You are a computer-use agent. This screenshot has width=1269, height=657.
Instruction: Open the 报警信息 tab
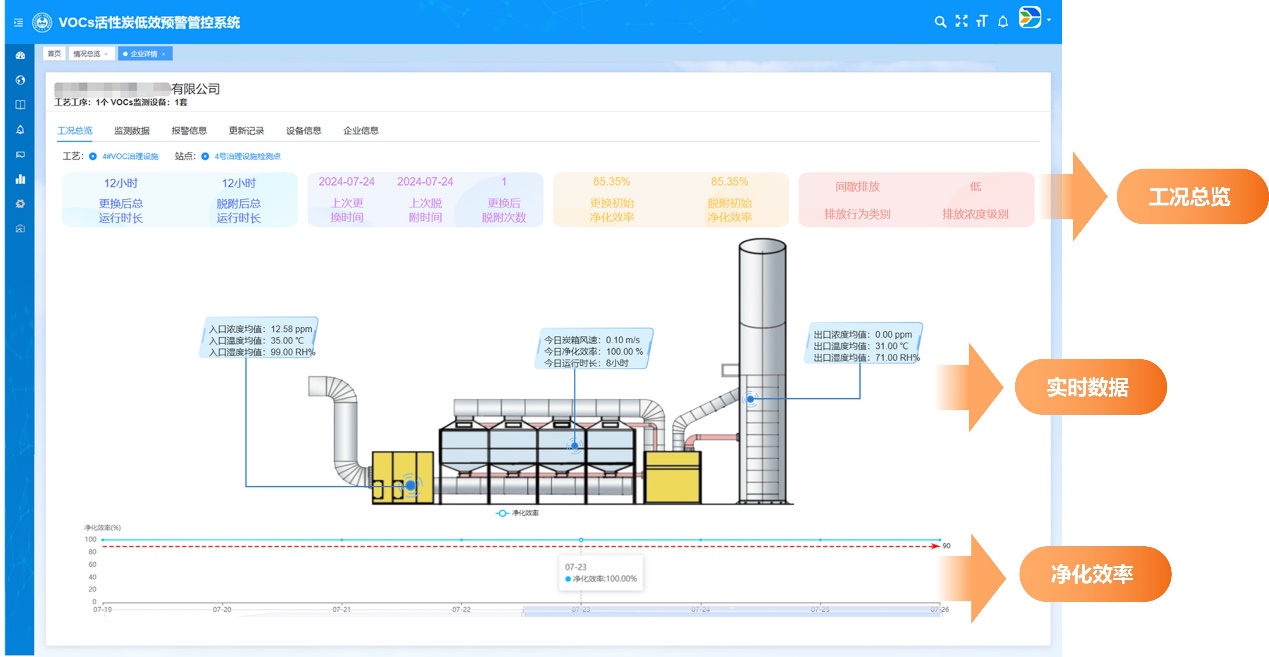[189, 131]
